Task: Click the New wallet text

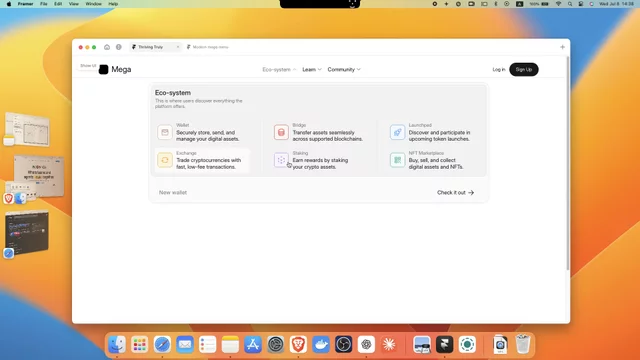Action: point(173,193)
